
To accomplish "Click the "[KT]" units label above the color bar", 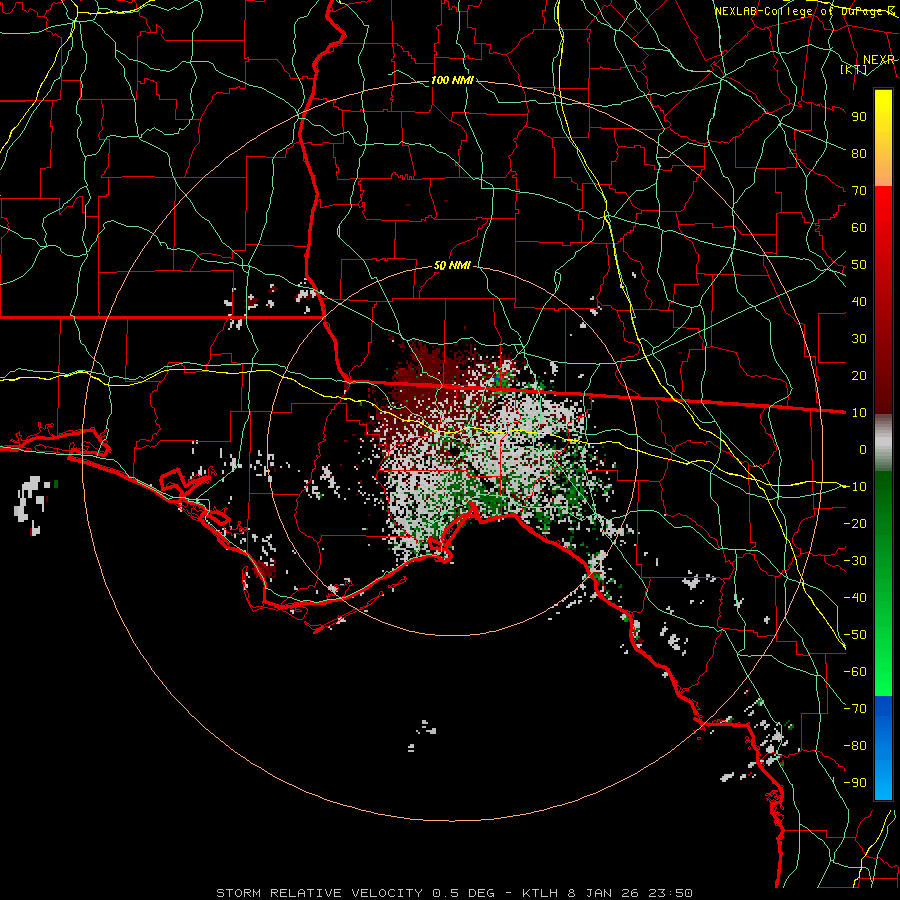I will (854, 69).
